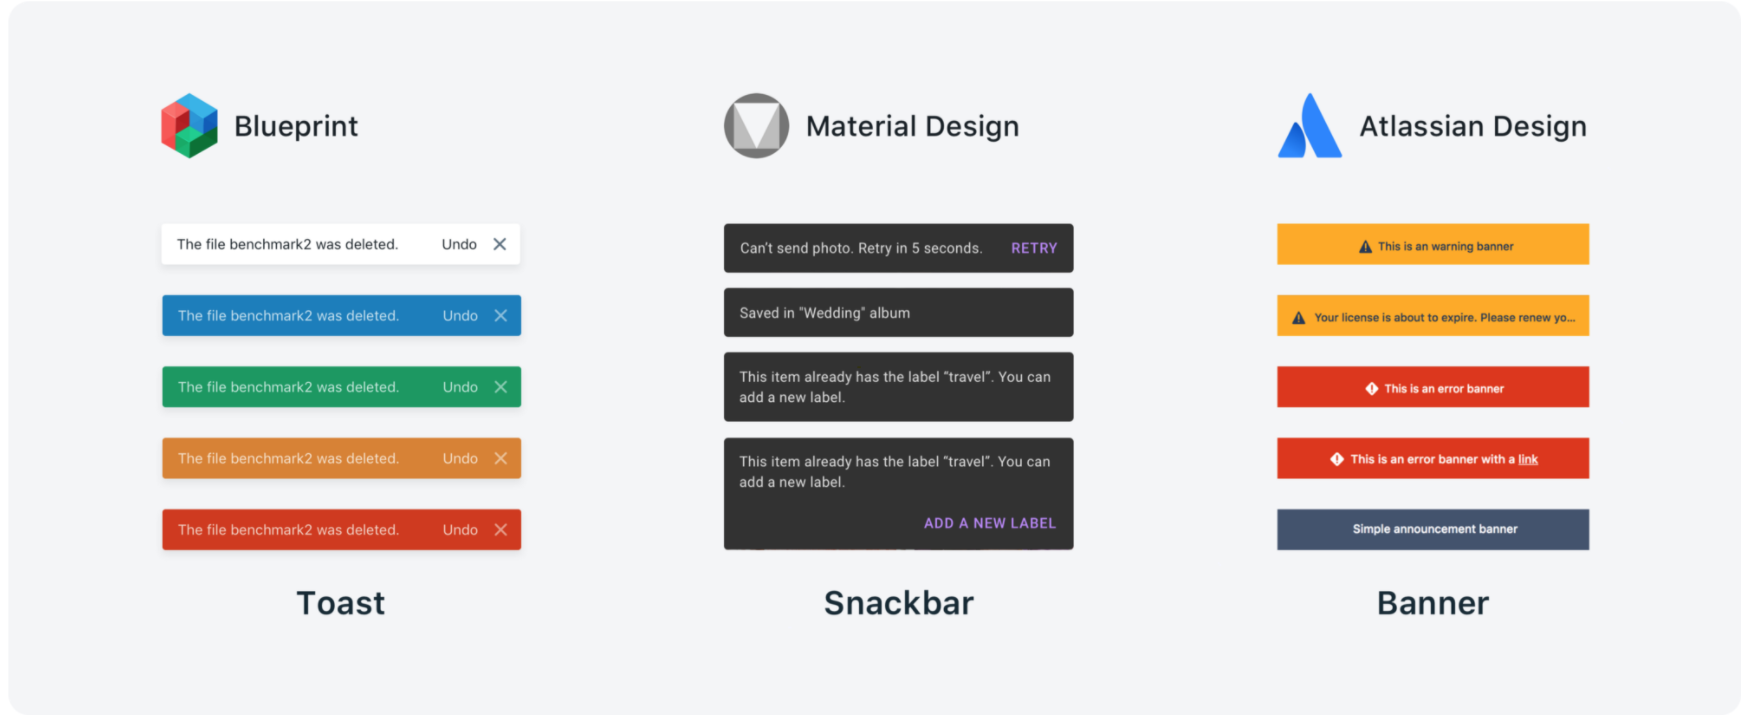Open the link in error banner
This screenshot has height=718, width=1746.
(1528, 460)
